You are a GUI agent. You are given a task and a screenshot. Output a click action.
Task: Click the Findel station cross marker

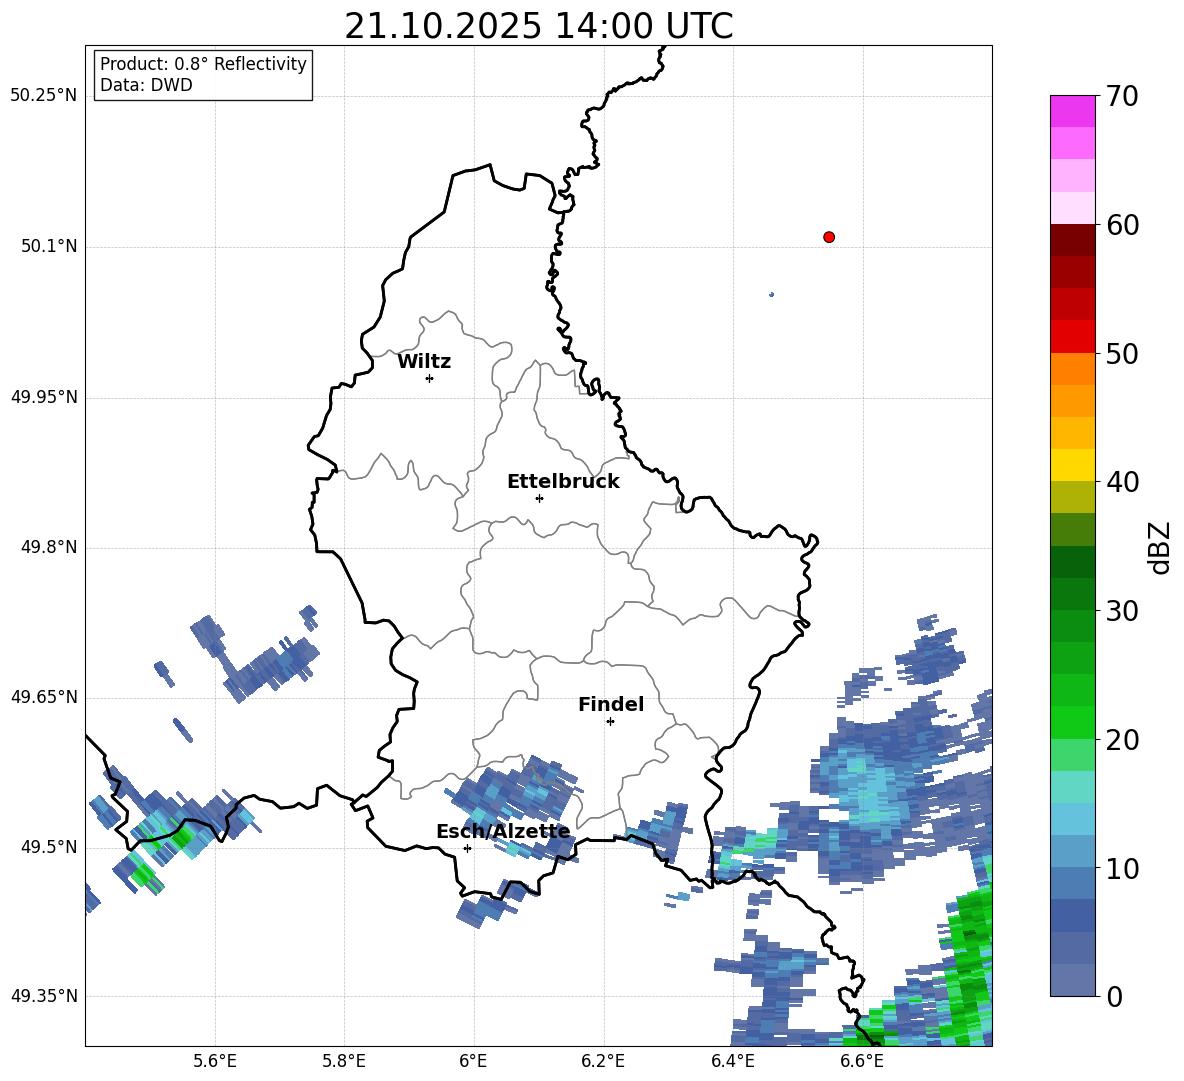(610, 722)
